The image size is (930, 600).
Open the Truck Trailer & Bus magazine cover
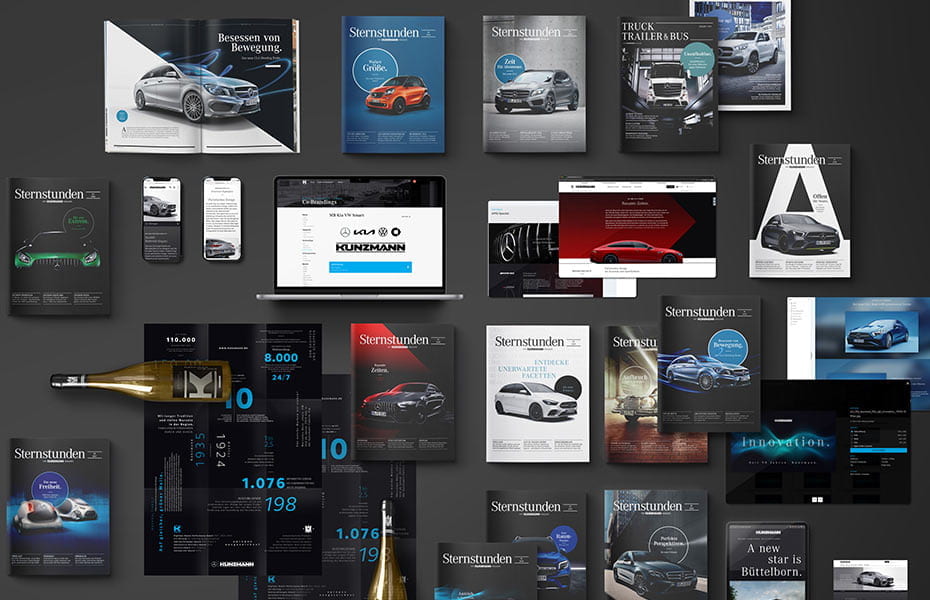pos(668,85)
